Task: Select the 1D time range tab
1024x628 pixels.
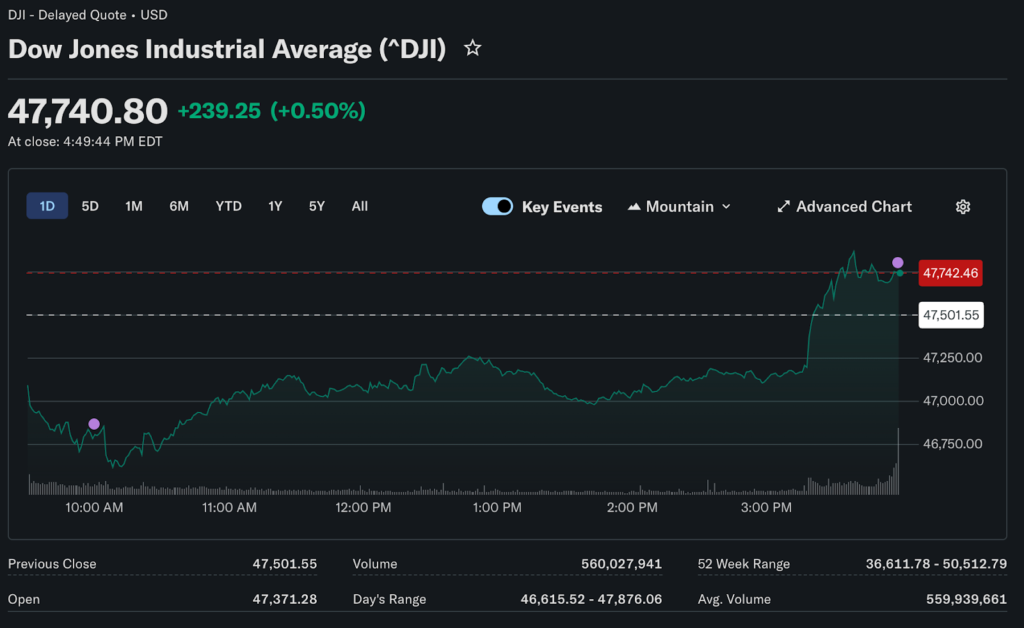Action: pos(47,206)
